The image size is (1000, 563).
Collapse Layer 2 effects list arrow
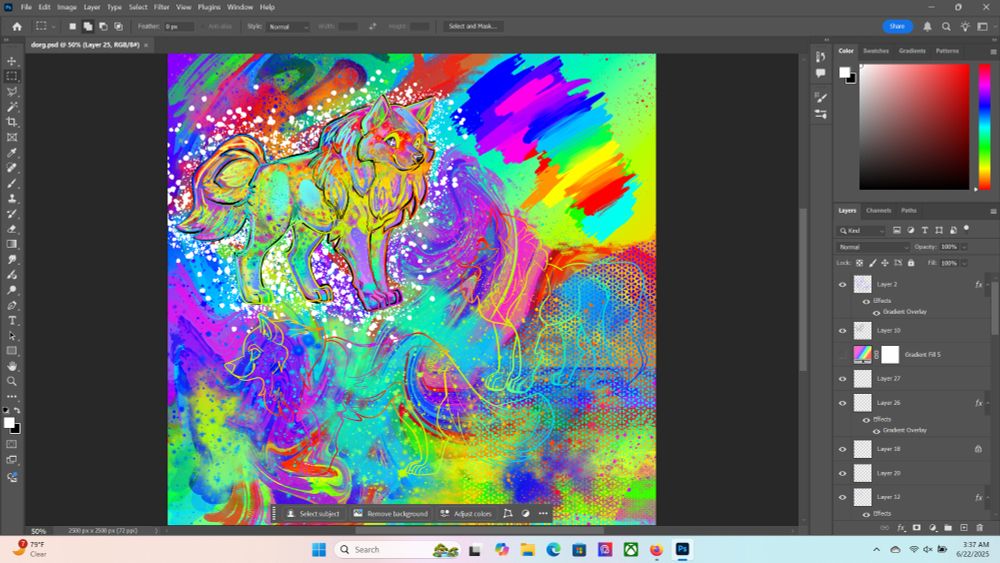988,285
